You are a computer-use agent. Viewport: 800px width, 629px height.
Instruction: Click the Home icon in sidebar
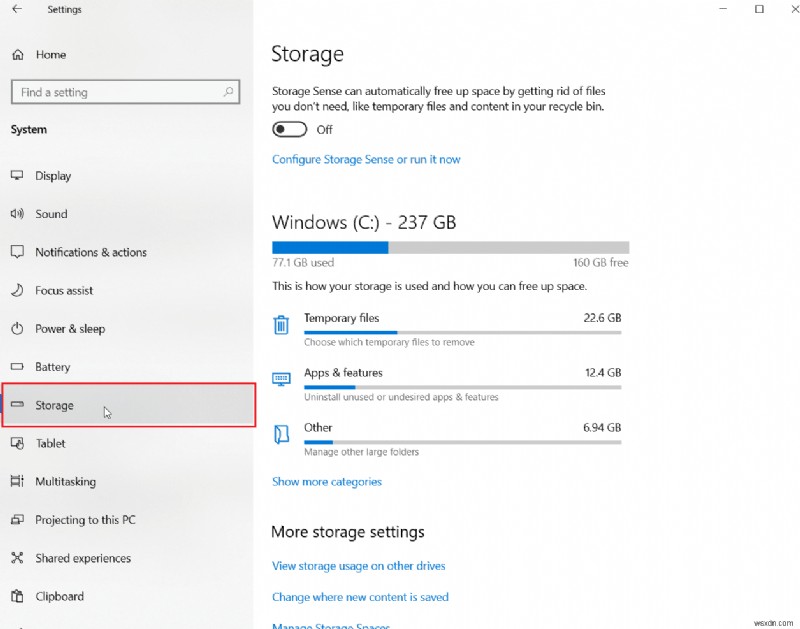coord(17,55)
